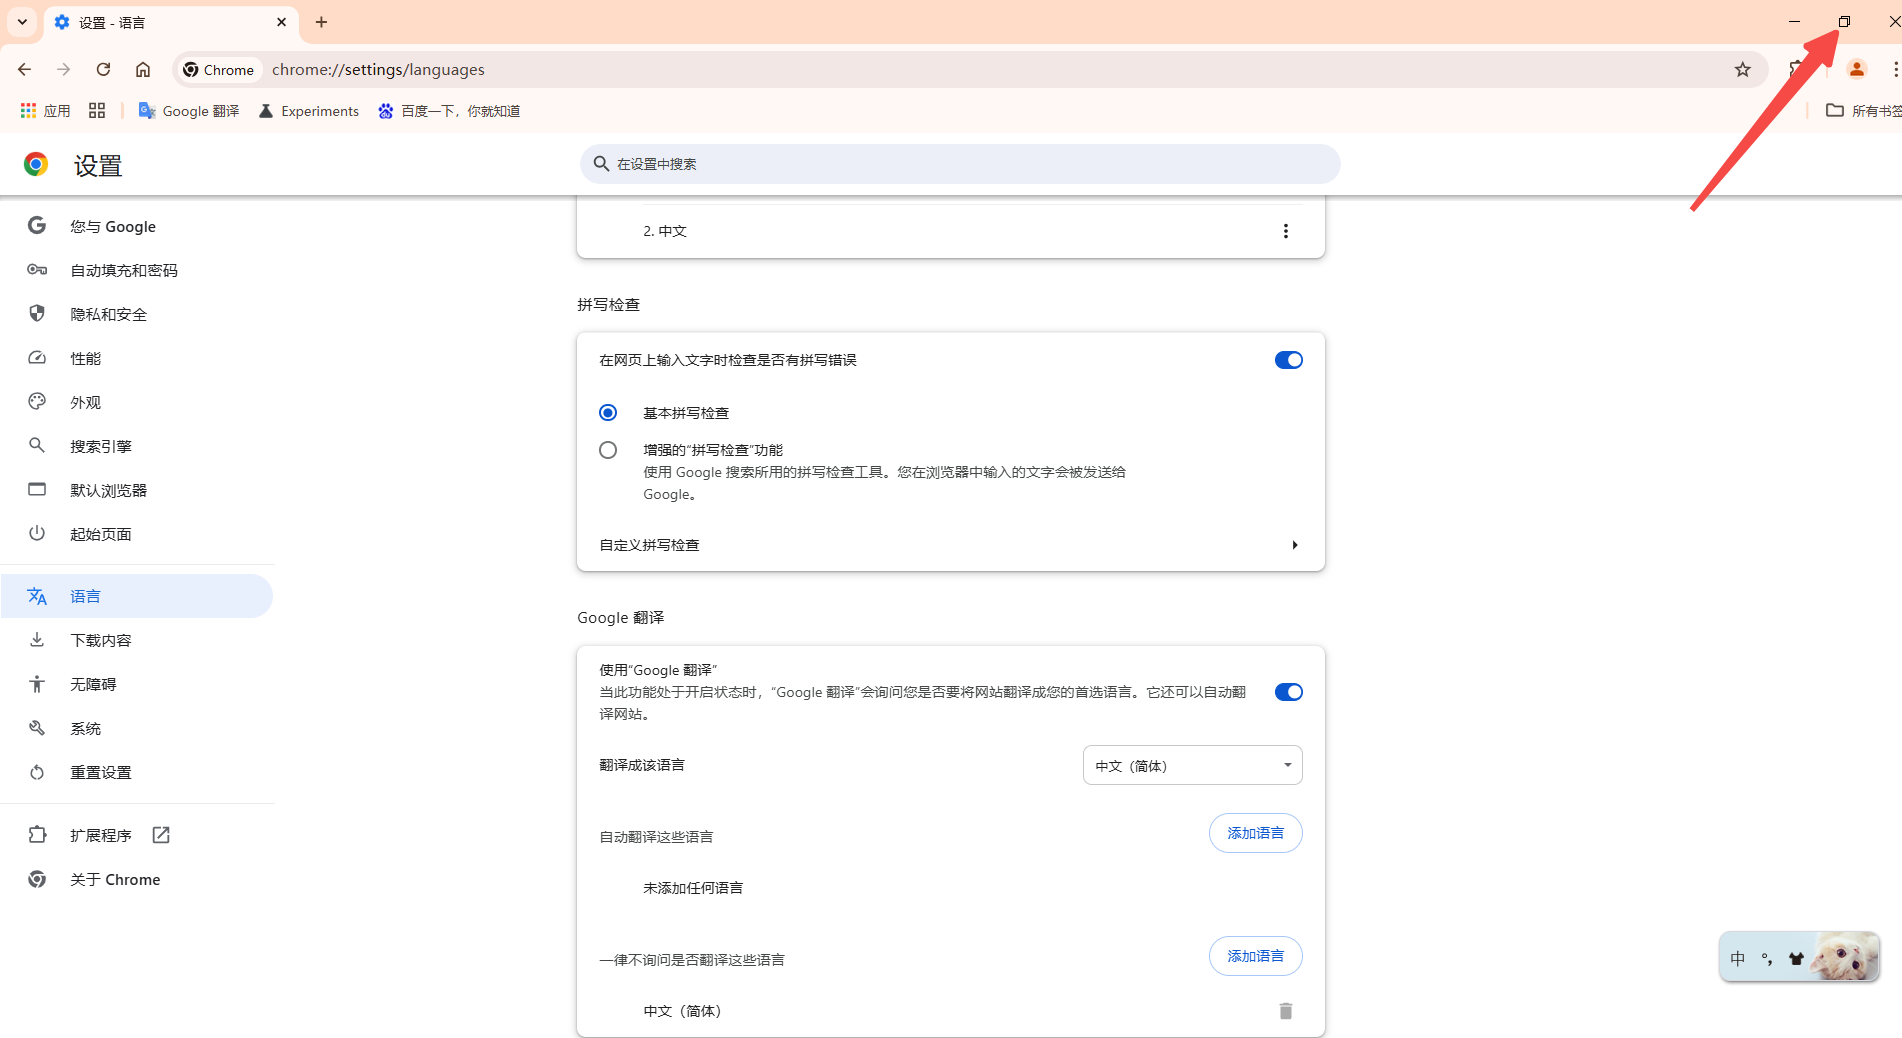Image resolution: width=1902 pixels, height=1038 pixels.
Task: Click the address bar URL
Action: 378,70
